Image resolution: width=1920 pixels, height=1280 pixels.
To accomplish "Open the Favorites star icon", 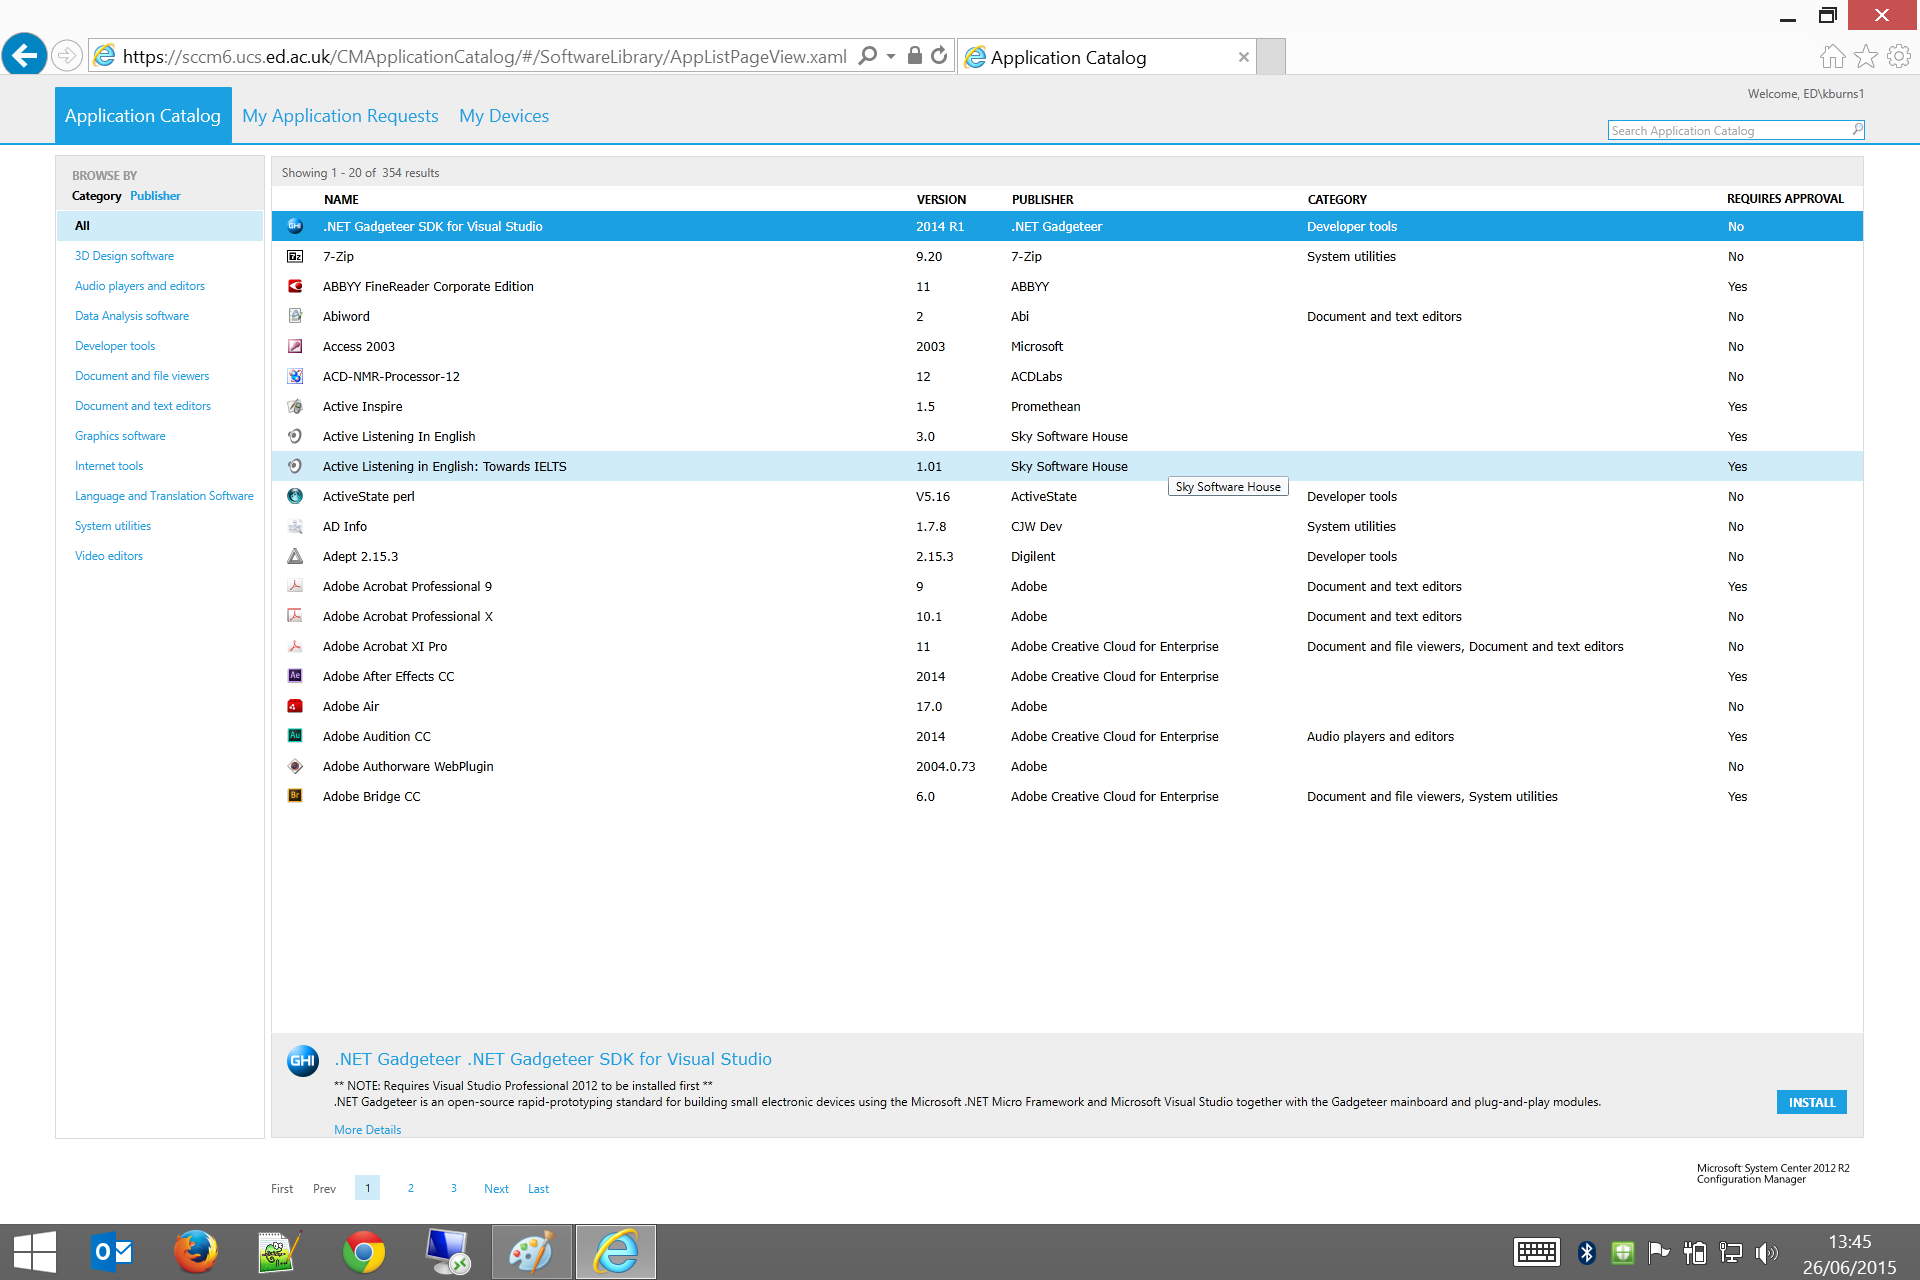I will [x=1865, y=57].
